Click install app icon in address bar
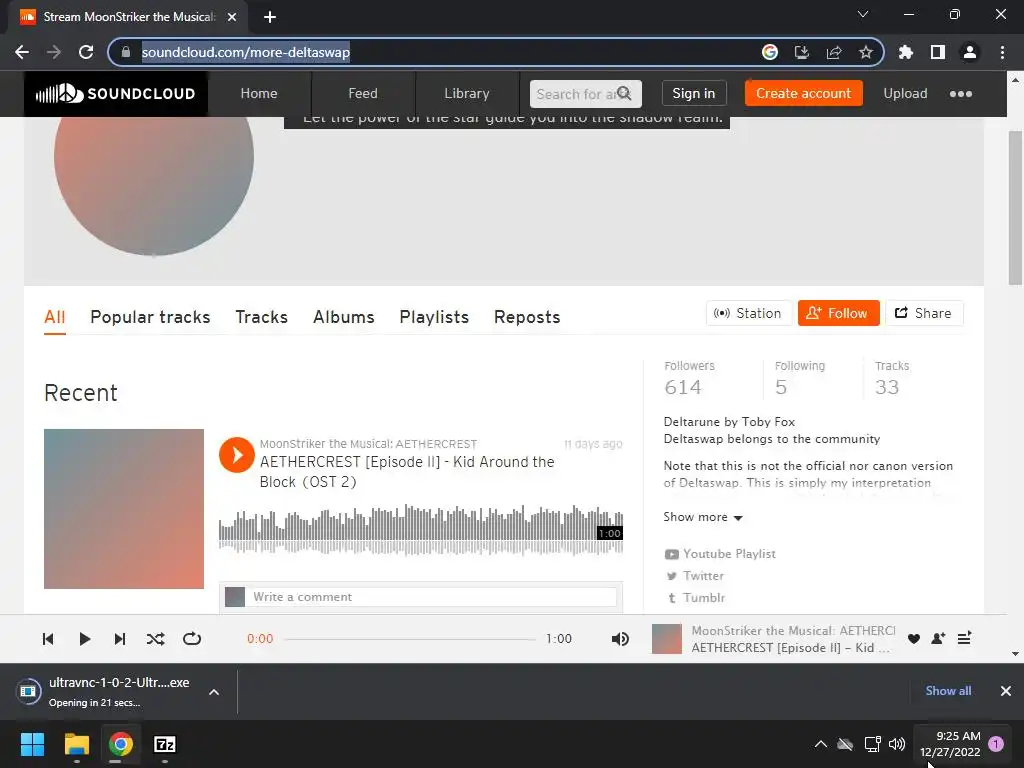The image size is (1024, 768). pos(802,52)
